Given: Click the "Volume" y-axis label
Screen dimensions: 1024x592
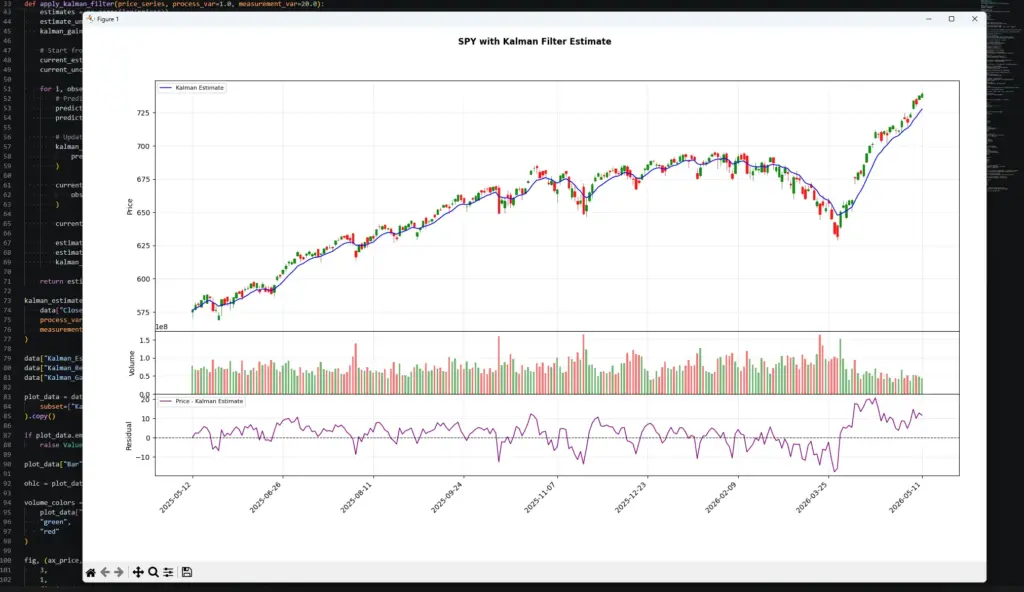Looking at the screenshot, I should [131, 363].
